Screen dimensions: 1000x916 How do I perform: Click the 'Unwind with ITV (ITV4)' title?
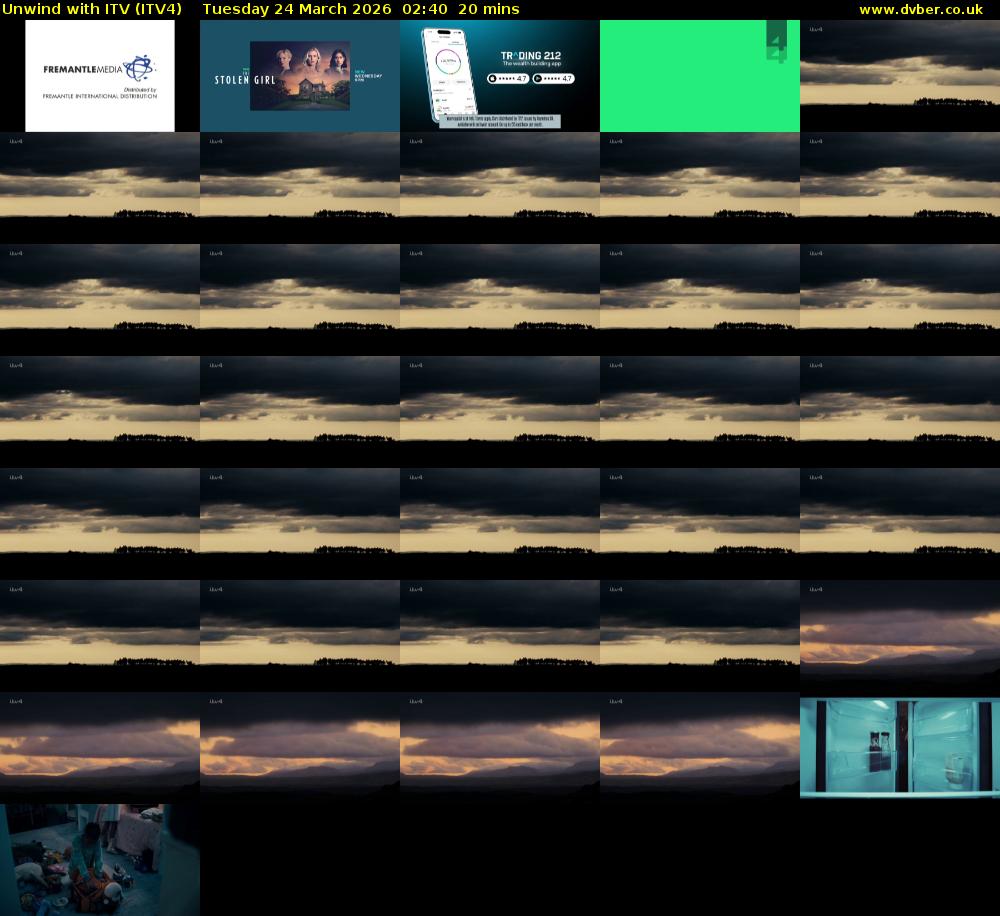(x=92, y=9)
